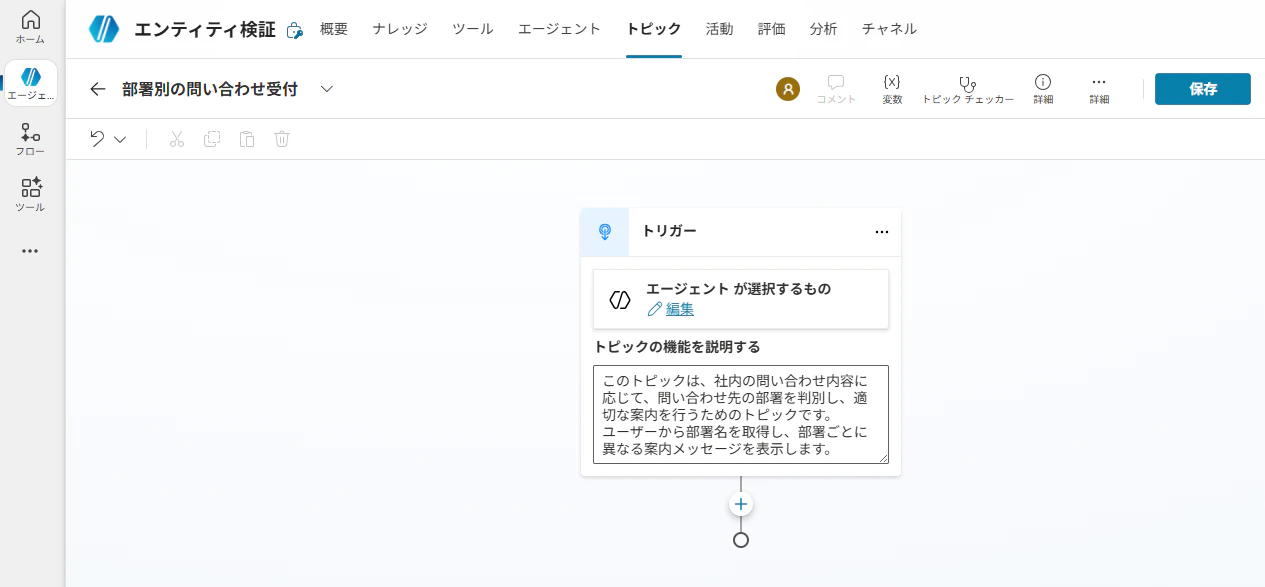Switch to the 評価 tab
1265x587 pixels.
tap(771, 29)
